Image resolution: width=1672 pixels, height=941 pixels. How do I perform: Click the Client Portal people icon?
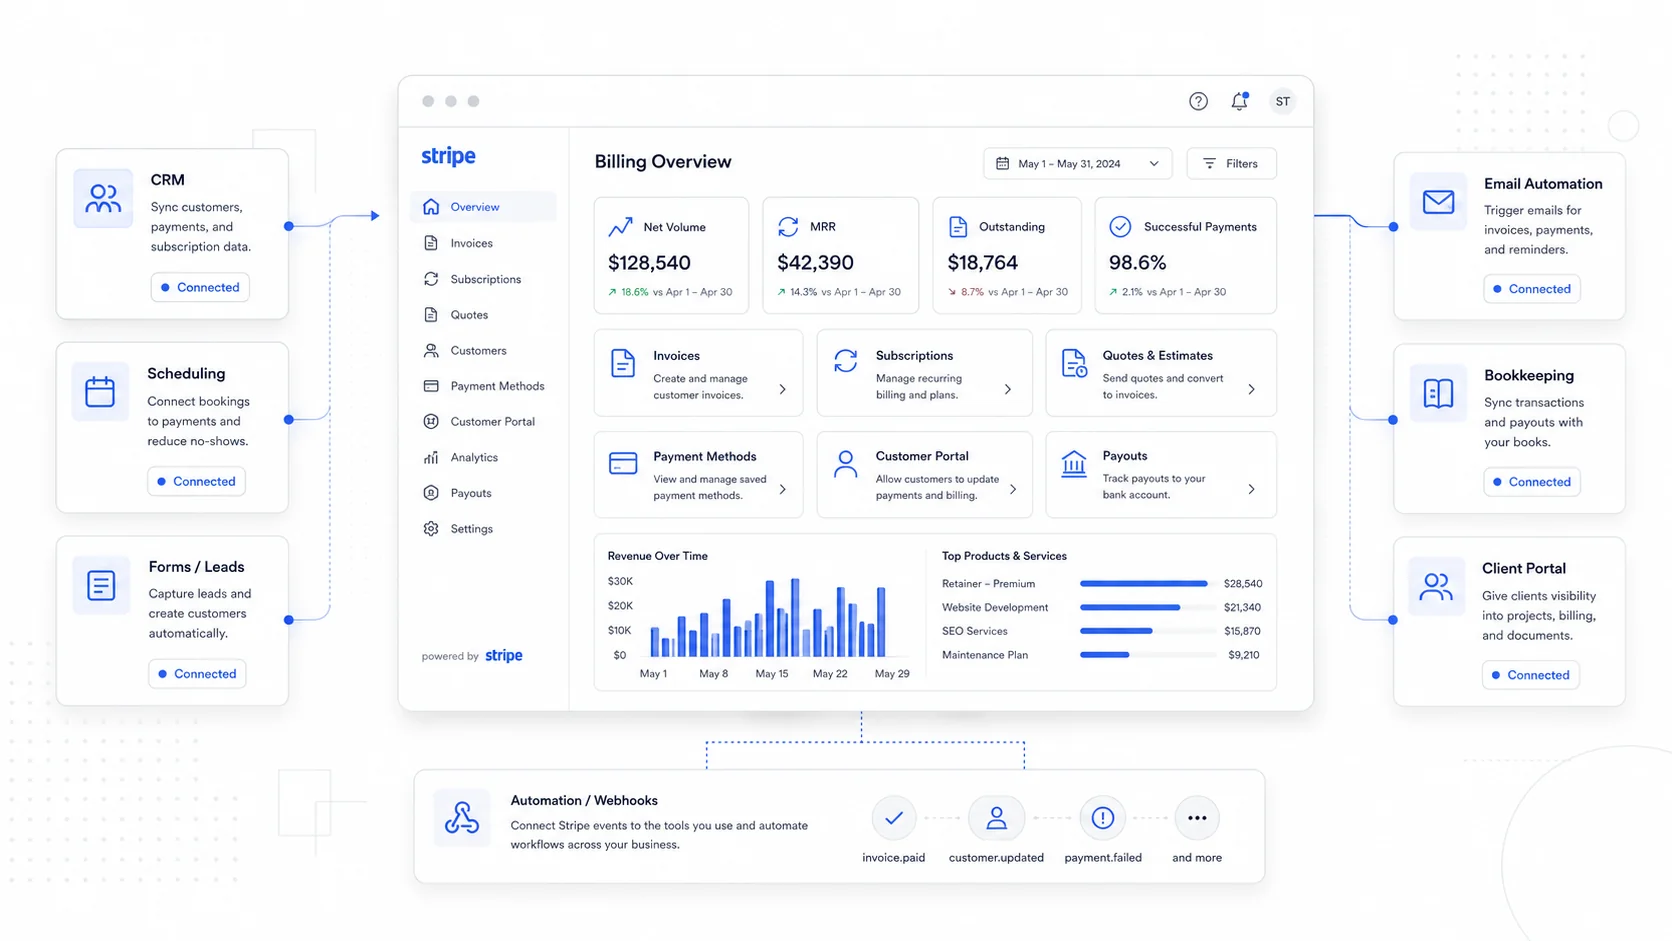tap(1436, 586)
